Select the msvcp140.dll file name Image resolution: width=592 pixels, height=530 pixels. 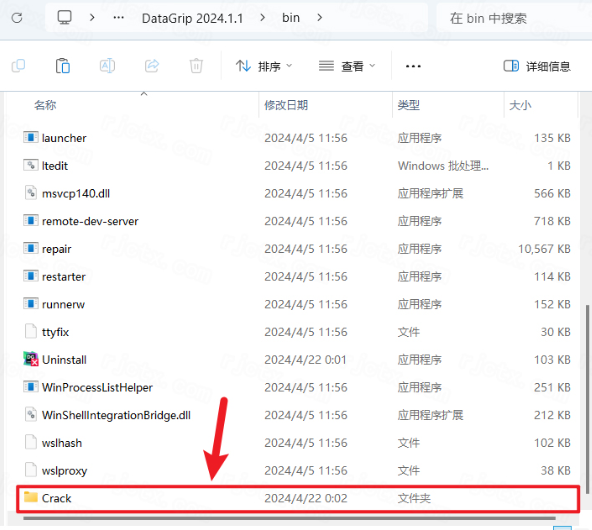tap(76, 194)
